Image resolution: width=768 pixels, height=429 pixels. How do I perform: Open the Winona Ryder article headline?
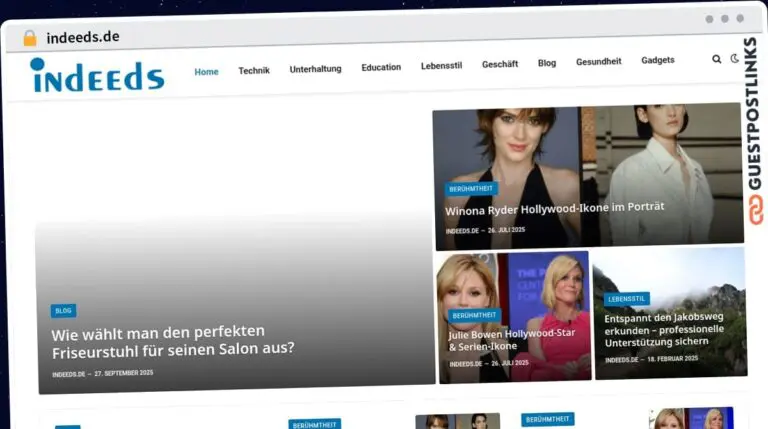pyautogui.click(x=554, y=208)
